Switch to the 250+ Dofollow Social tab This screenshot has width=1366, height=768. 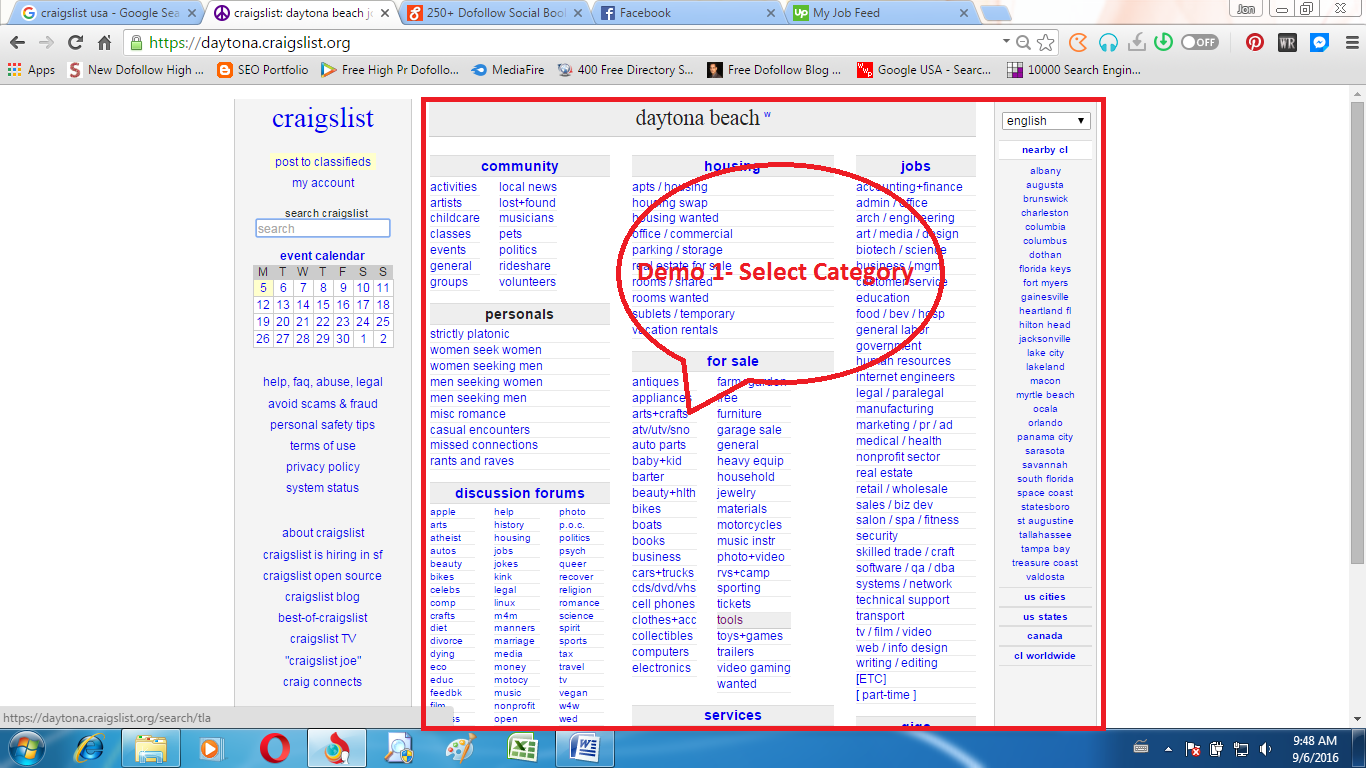496,13
